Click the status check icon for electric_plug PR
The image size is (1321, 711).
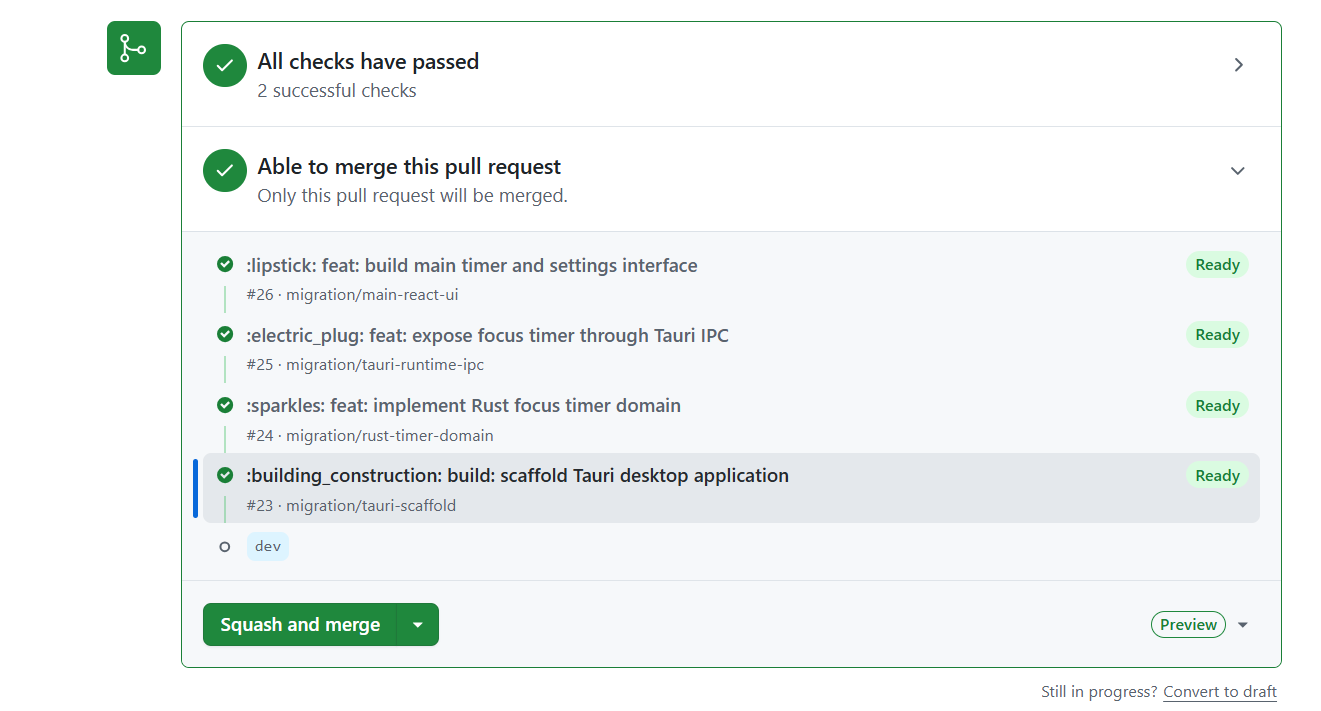click(x=225, y=334)
